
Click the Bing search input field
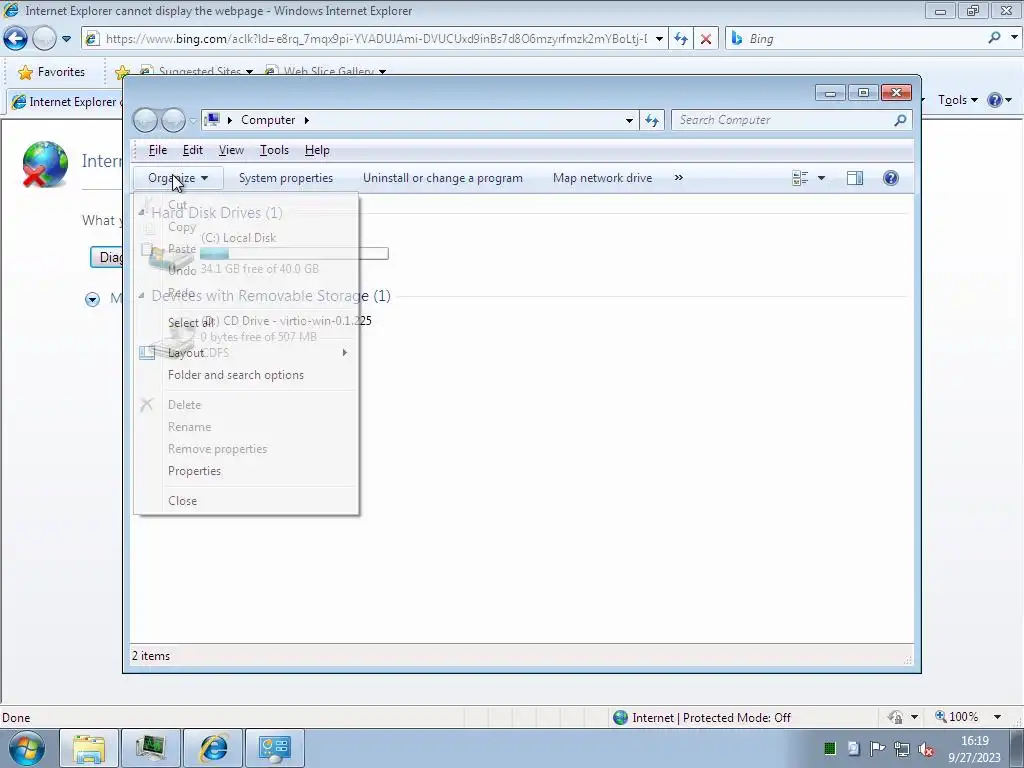click(865, 39)
